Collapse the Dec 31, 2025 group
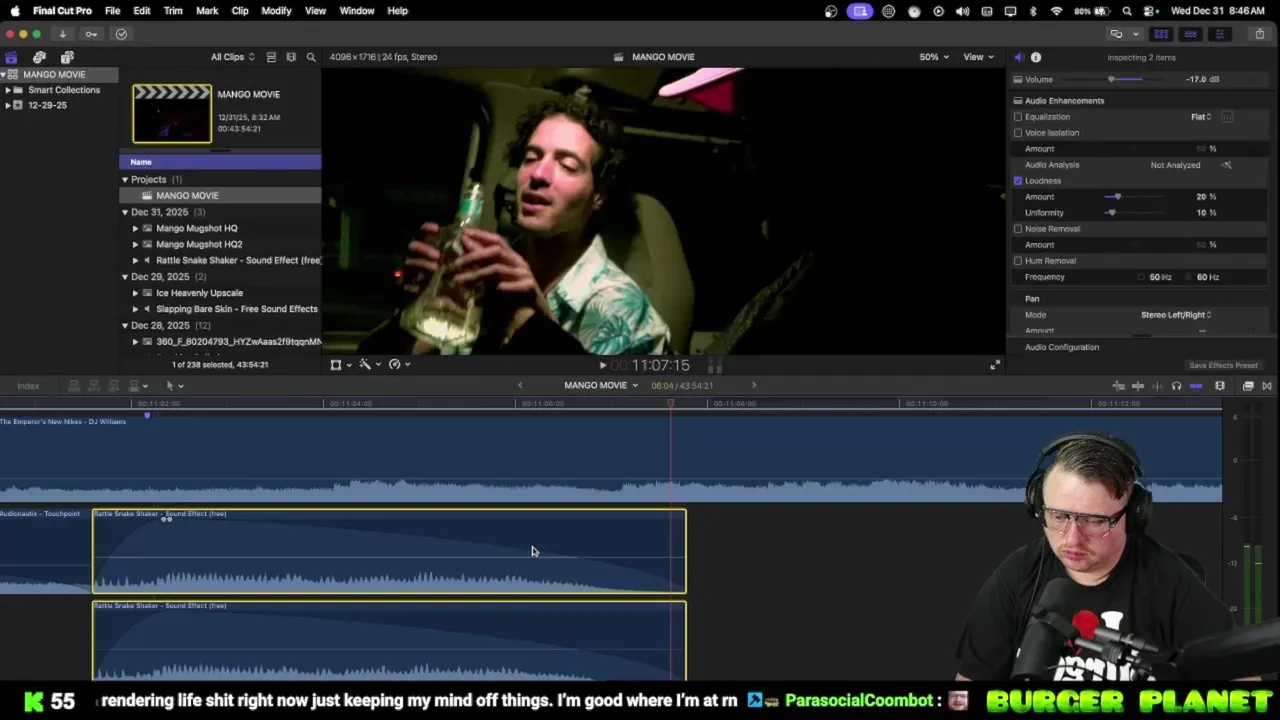This screenshot has width=1280, height=720. coord(125,212)
